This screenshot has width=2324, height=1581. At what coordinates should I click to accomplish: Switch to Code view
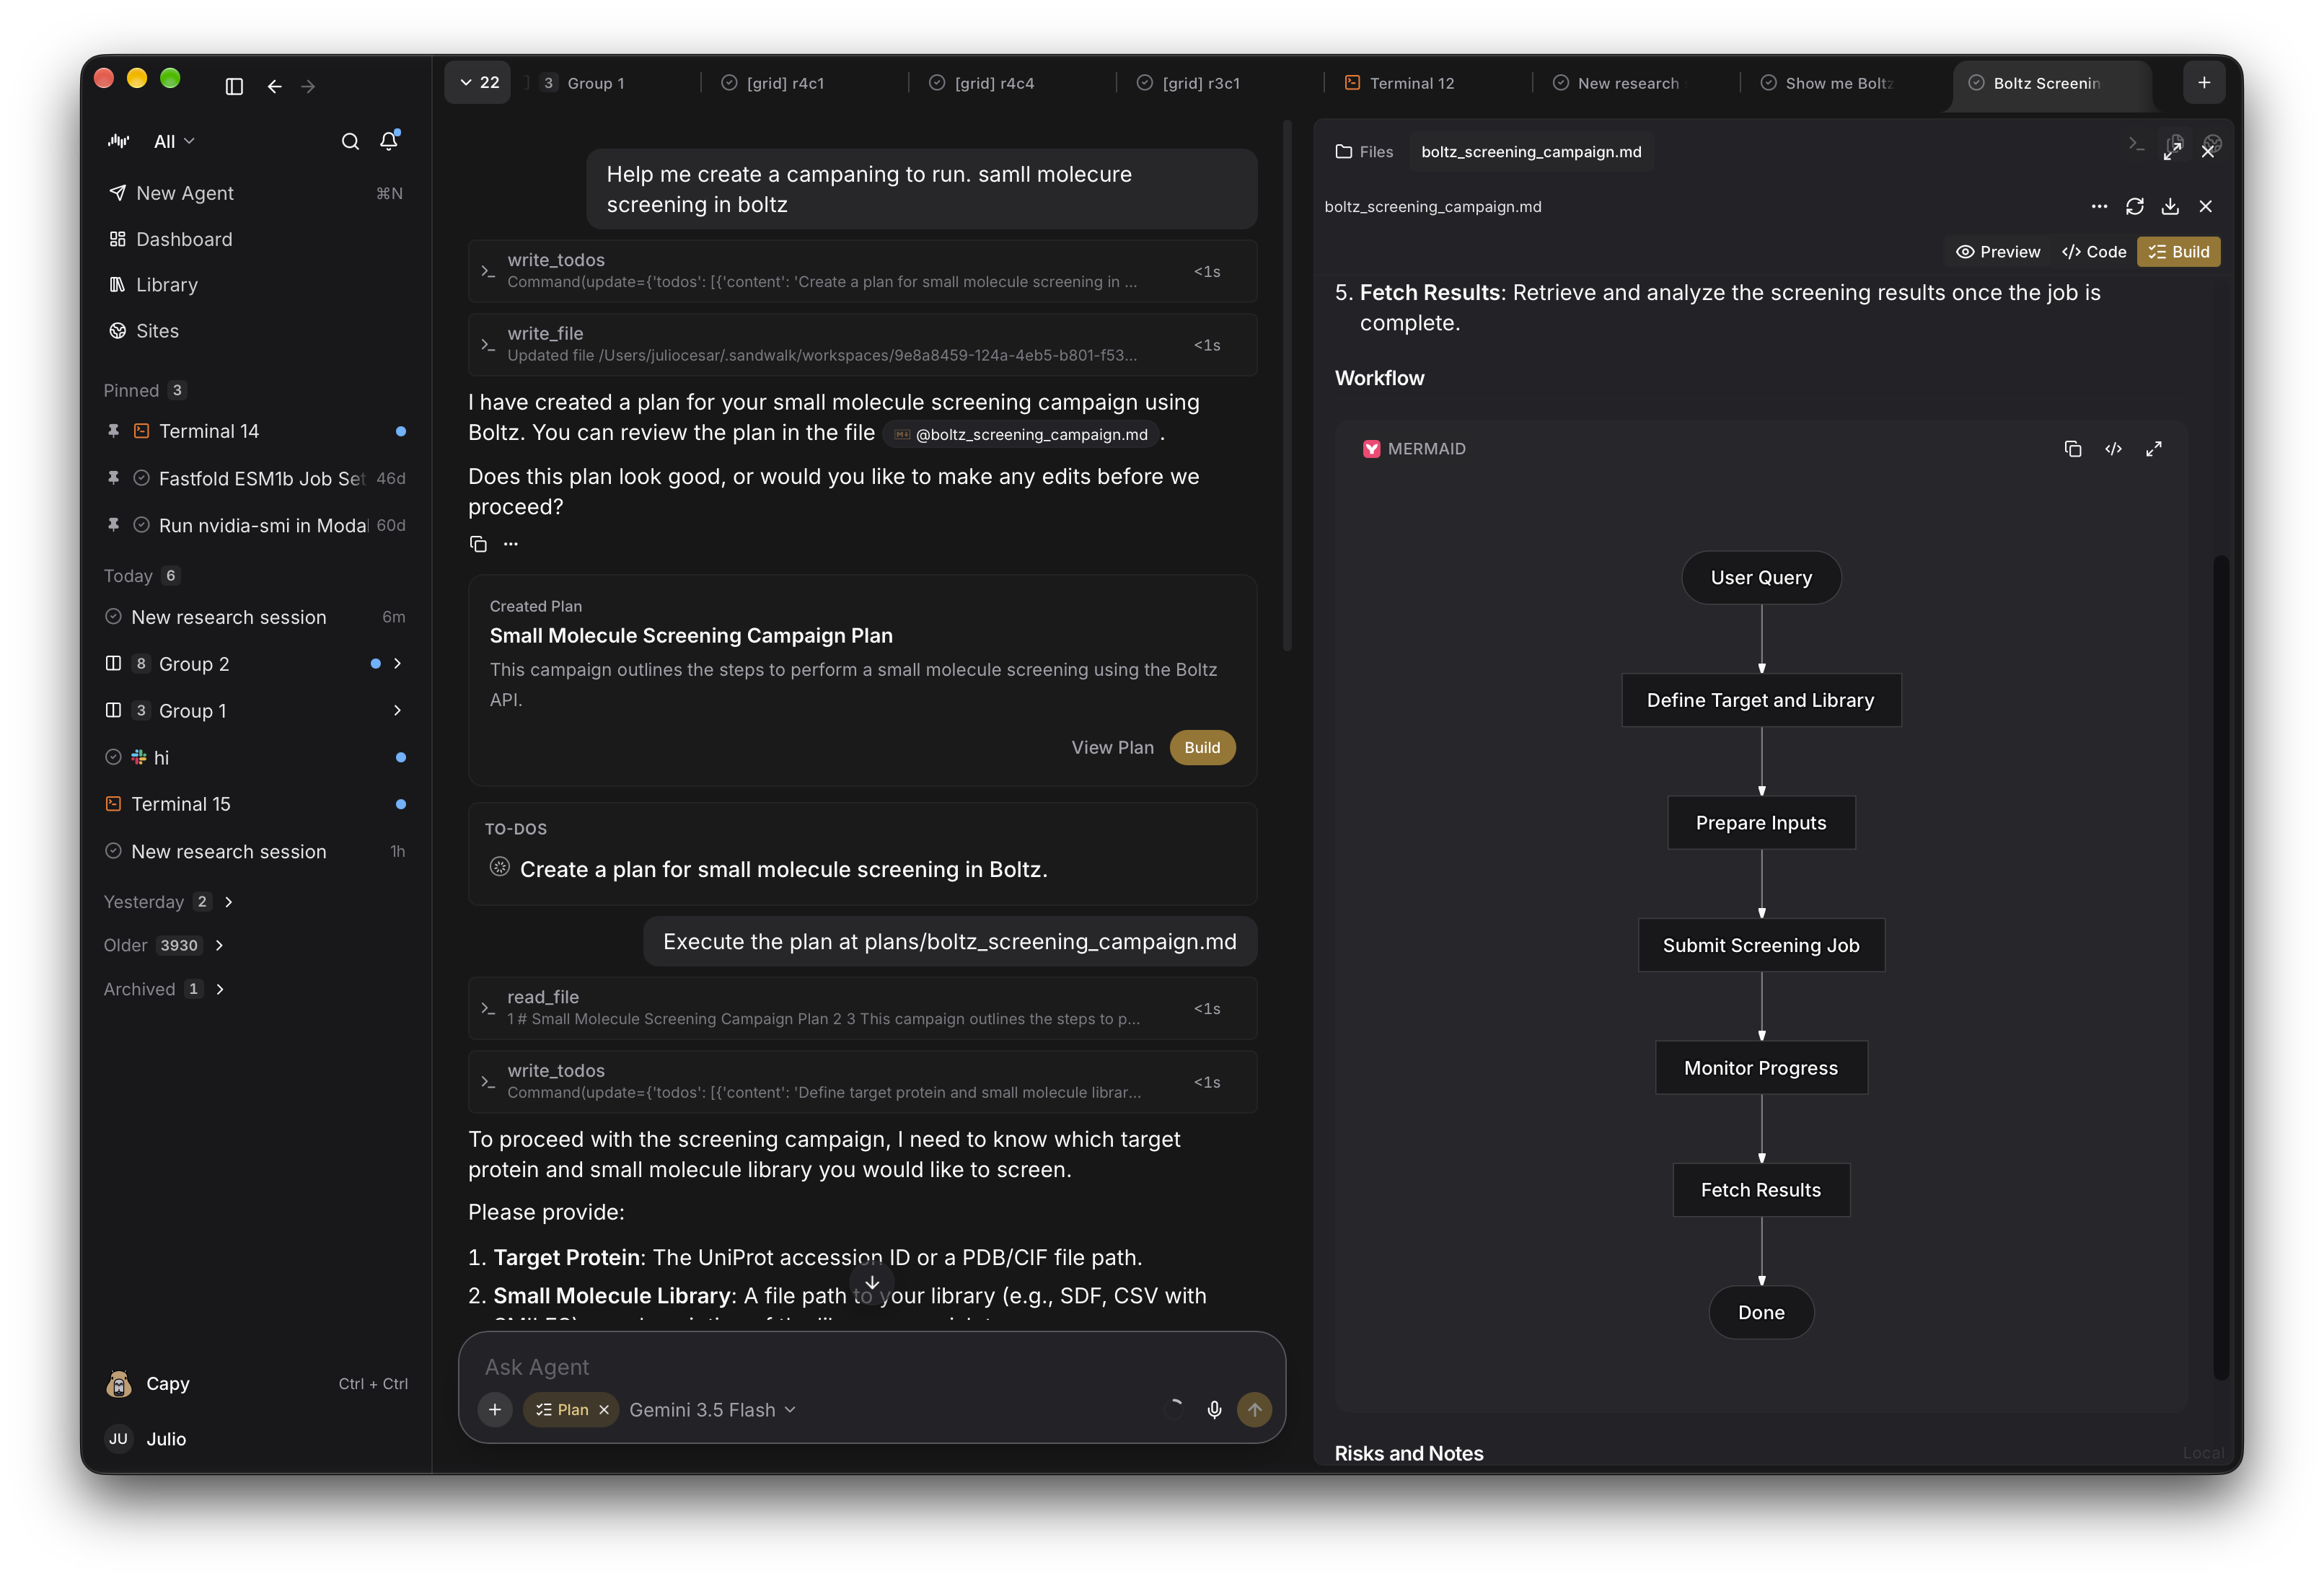point(2094,252)
